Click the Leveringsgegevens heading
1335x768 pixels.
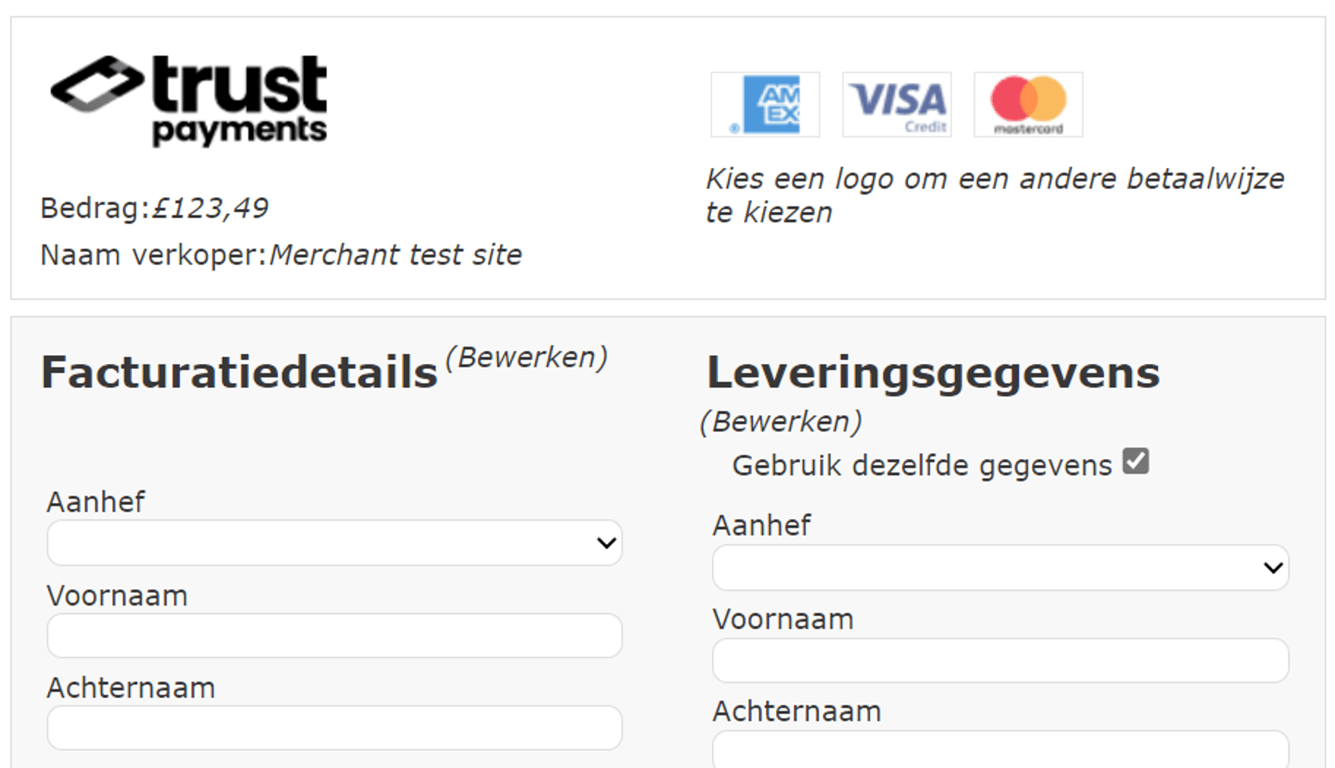(x=933, y=373)
